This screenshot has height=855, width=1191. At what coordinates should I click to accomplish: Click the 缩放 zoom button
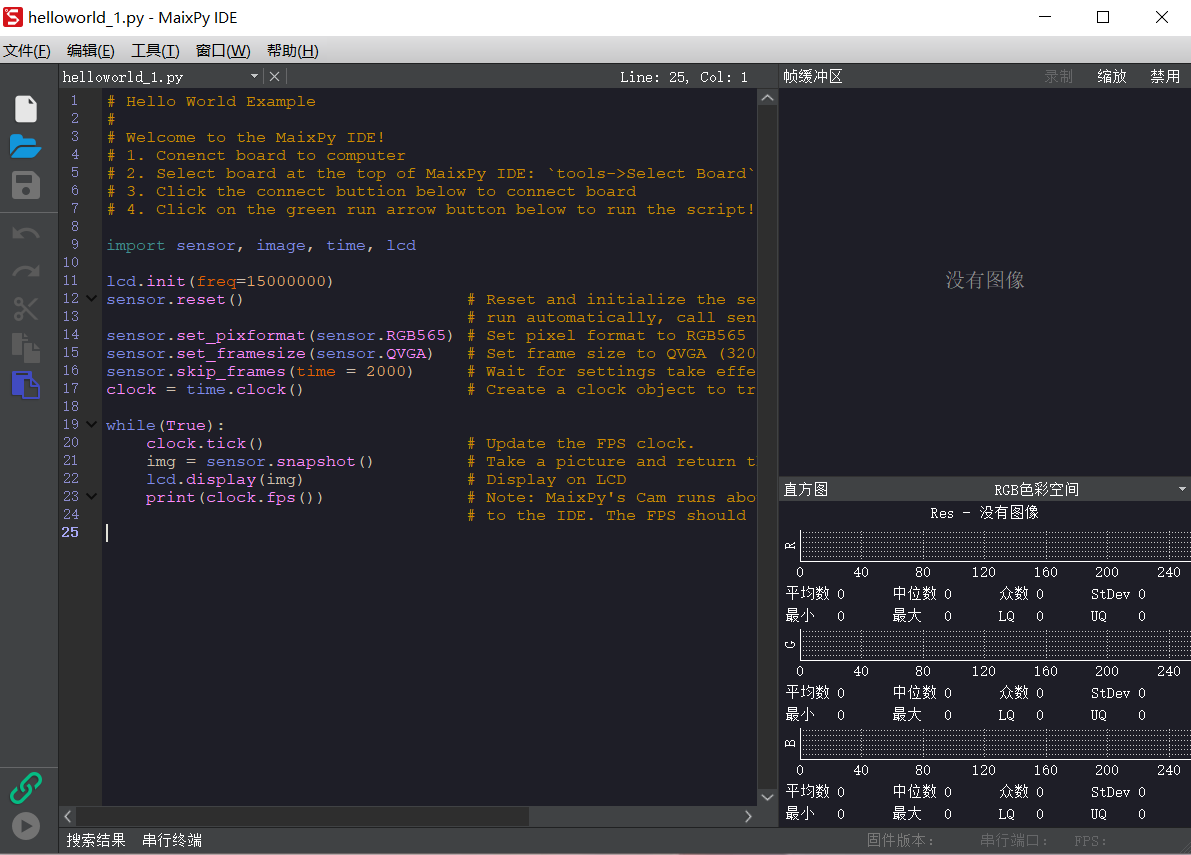point(1111,77)
